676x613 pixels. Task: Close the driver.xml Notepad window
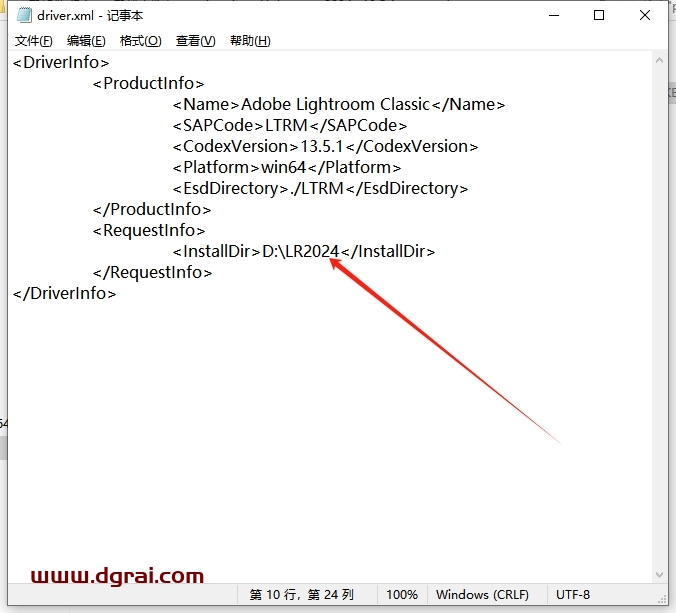645,15
